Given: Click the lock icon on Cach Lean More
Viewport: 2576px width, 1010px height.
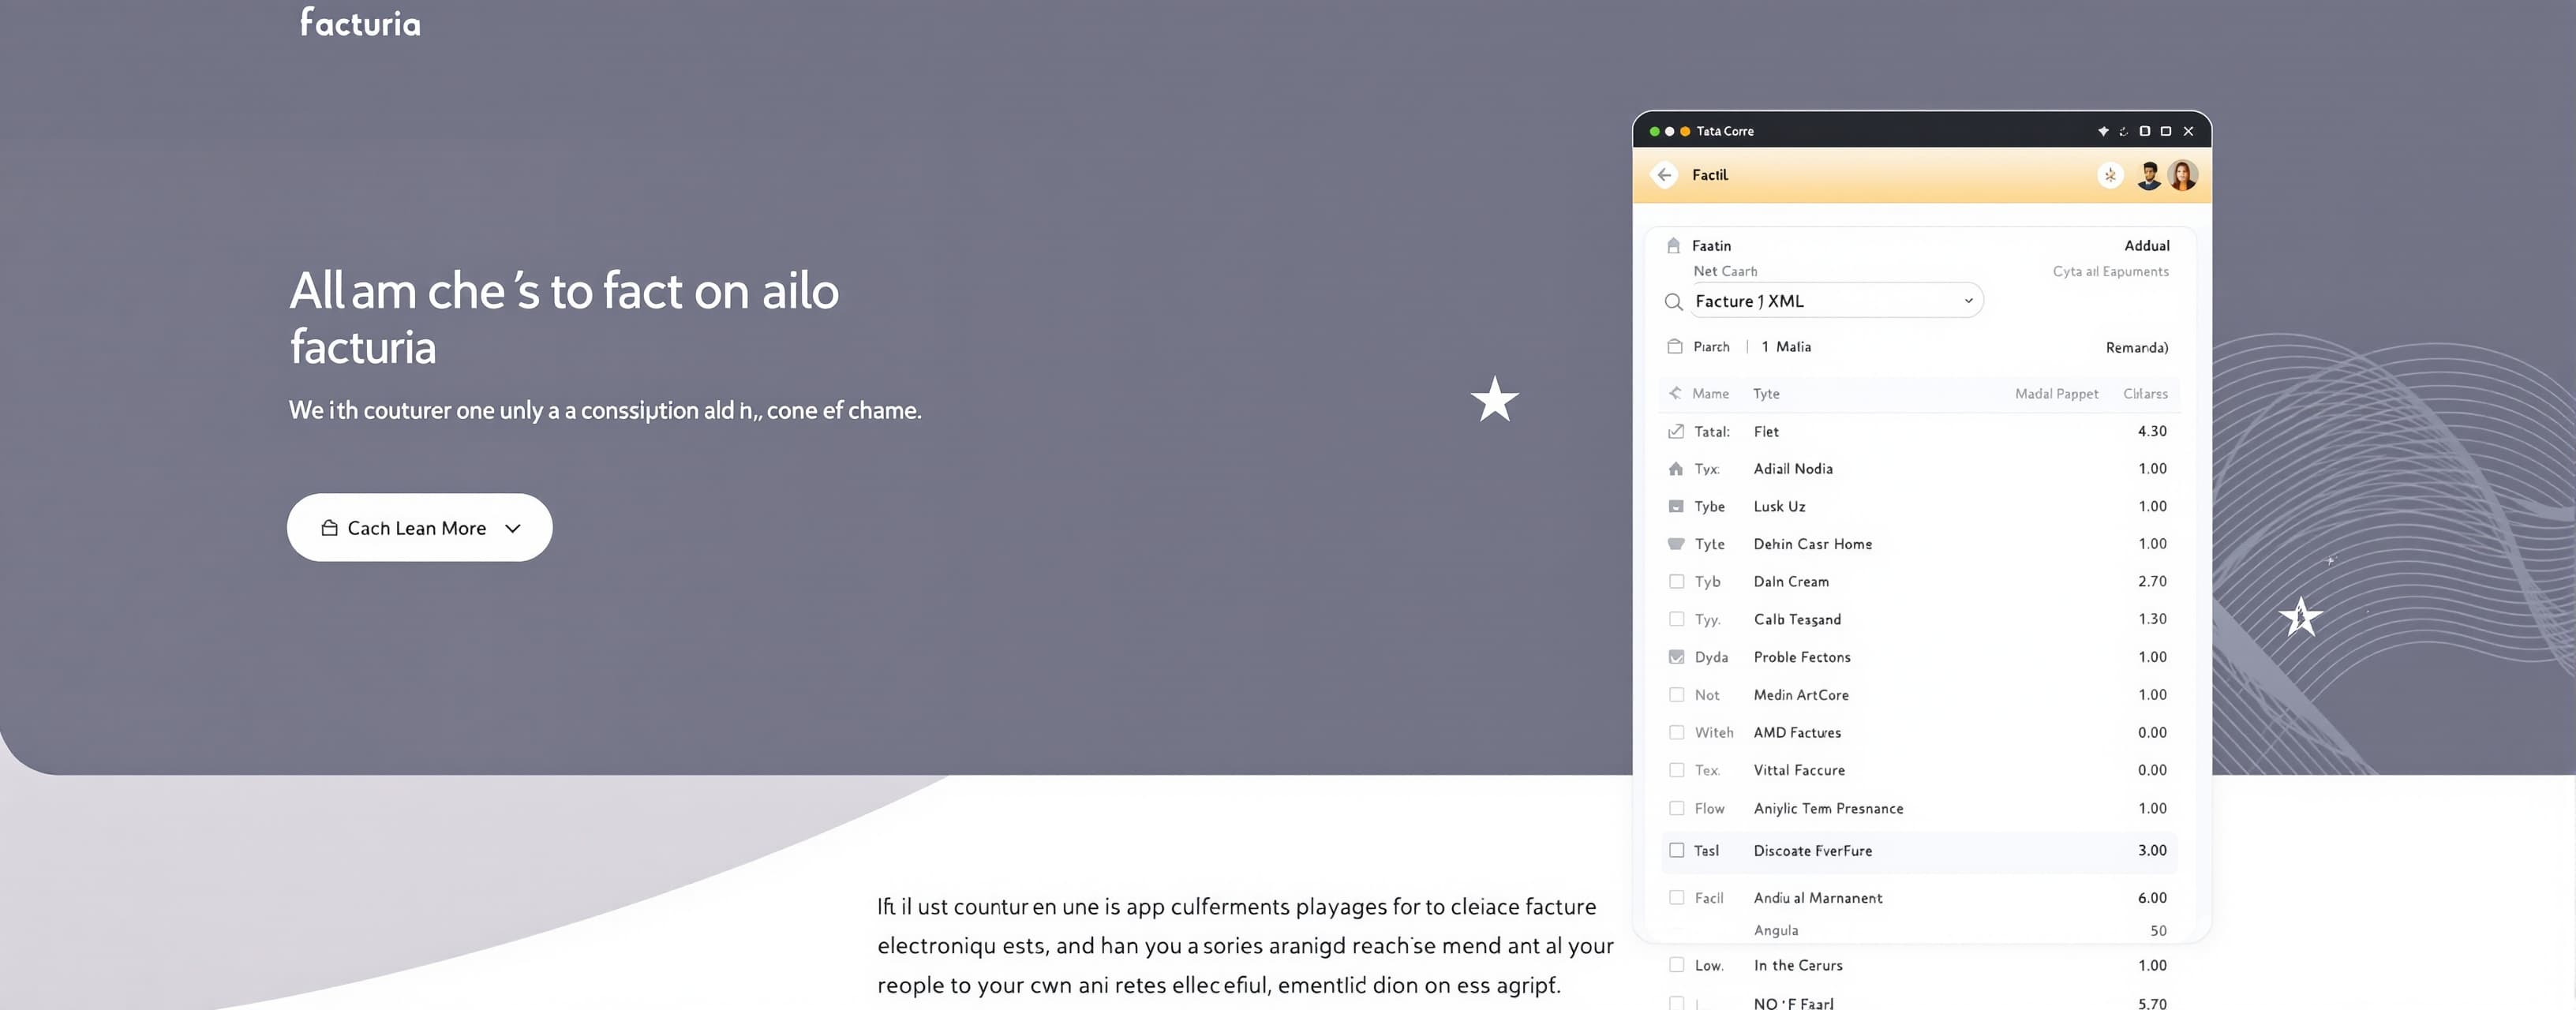Looking at the screenshot, I should [x=329, y=528].
